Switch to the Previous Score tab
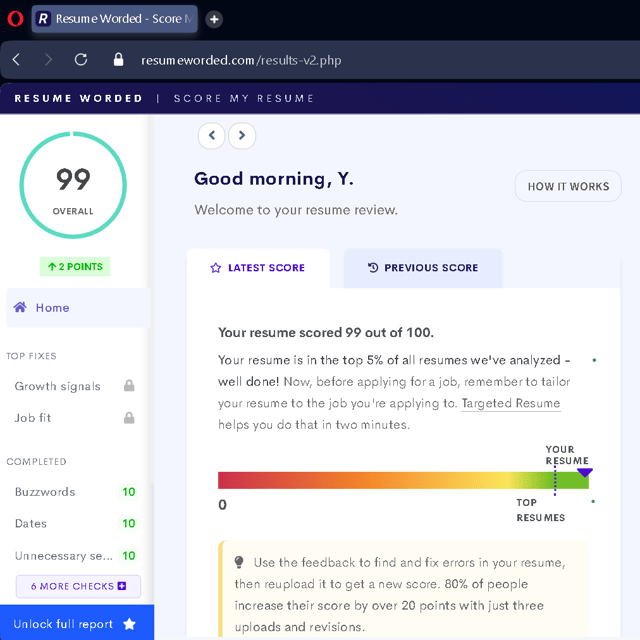640x640 pixels. pyautogui.click(x=423, y=268)
